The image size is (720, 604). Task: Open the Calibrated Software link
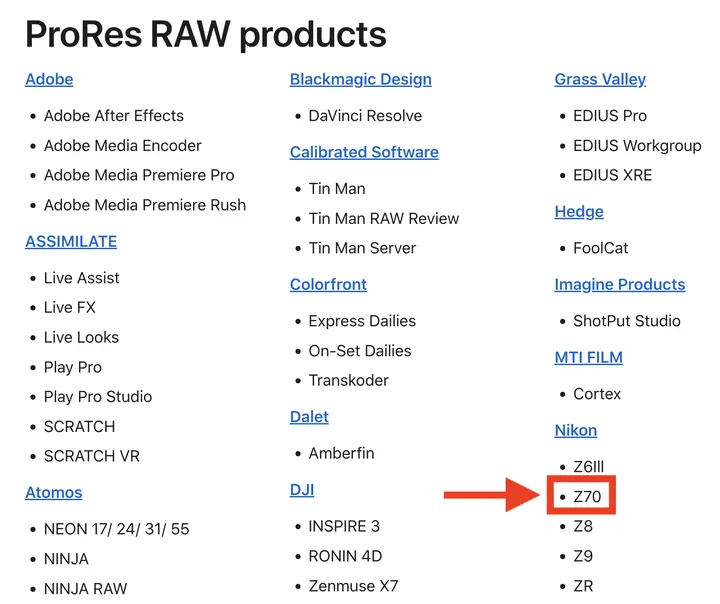point(364,152)
